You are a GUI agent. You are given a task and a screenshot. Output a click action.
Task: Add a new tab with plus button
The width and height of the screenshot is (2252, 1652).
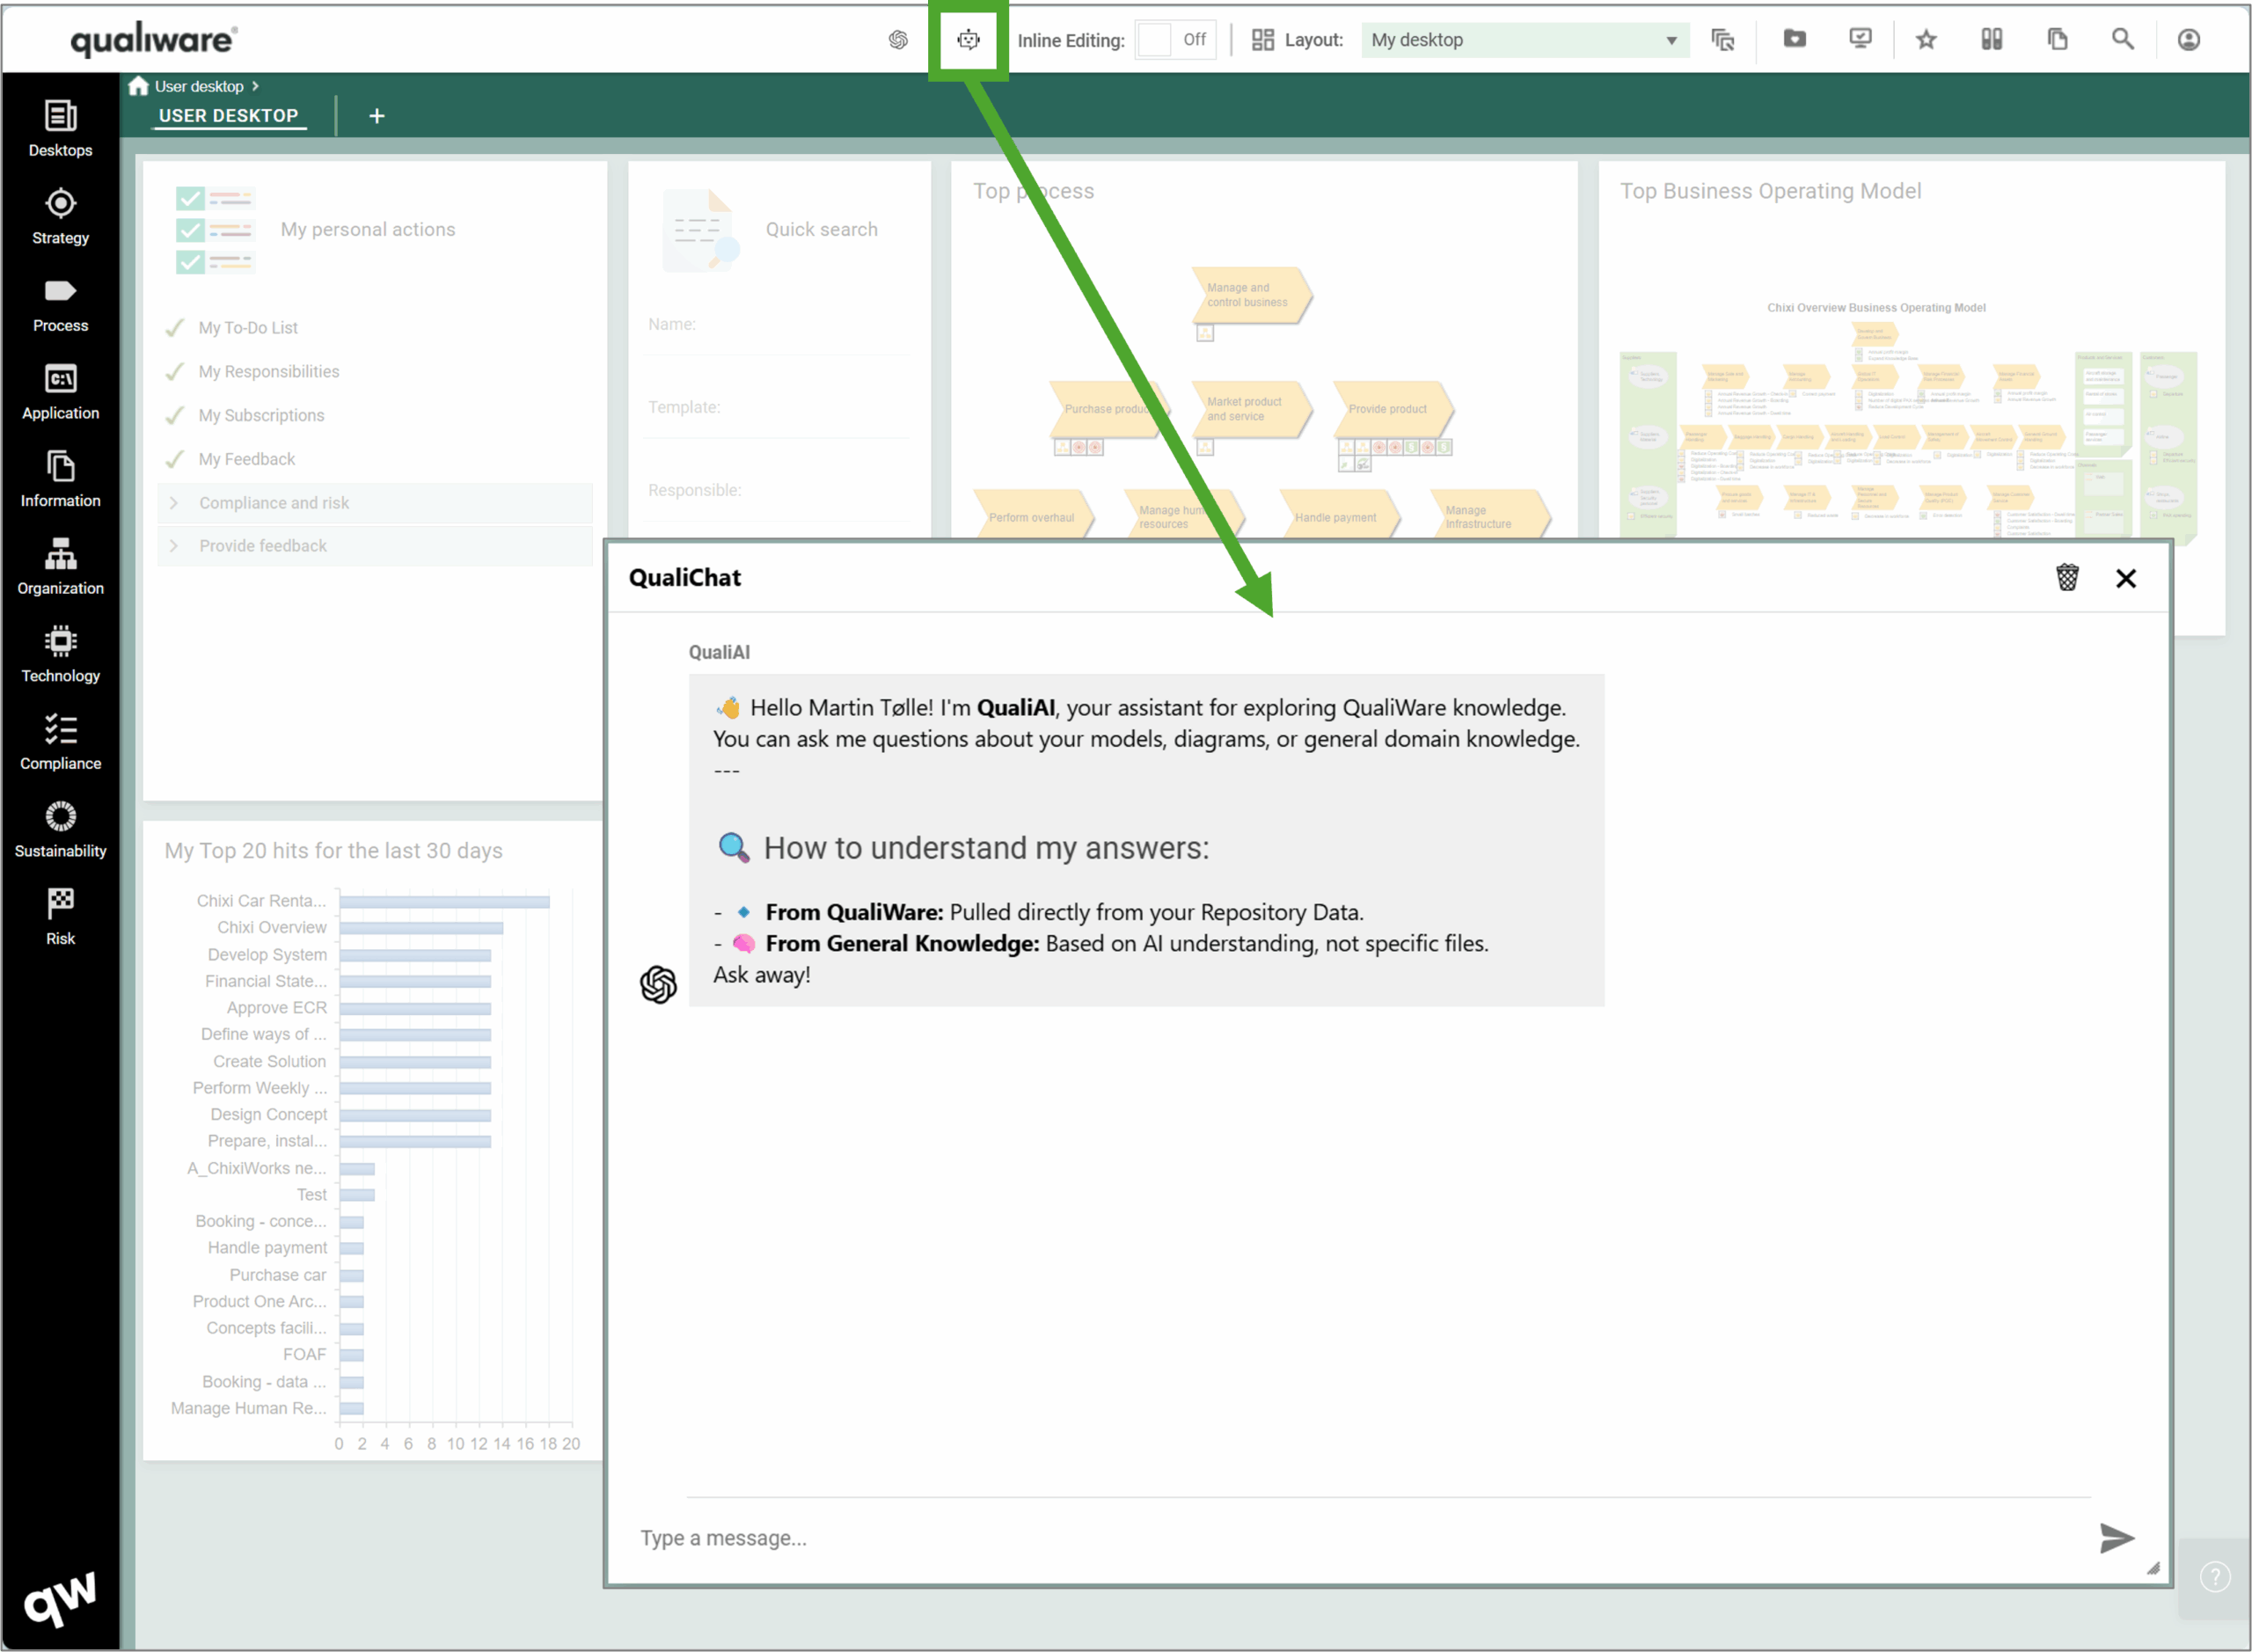376,116
